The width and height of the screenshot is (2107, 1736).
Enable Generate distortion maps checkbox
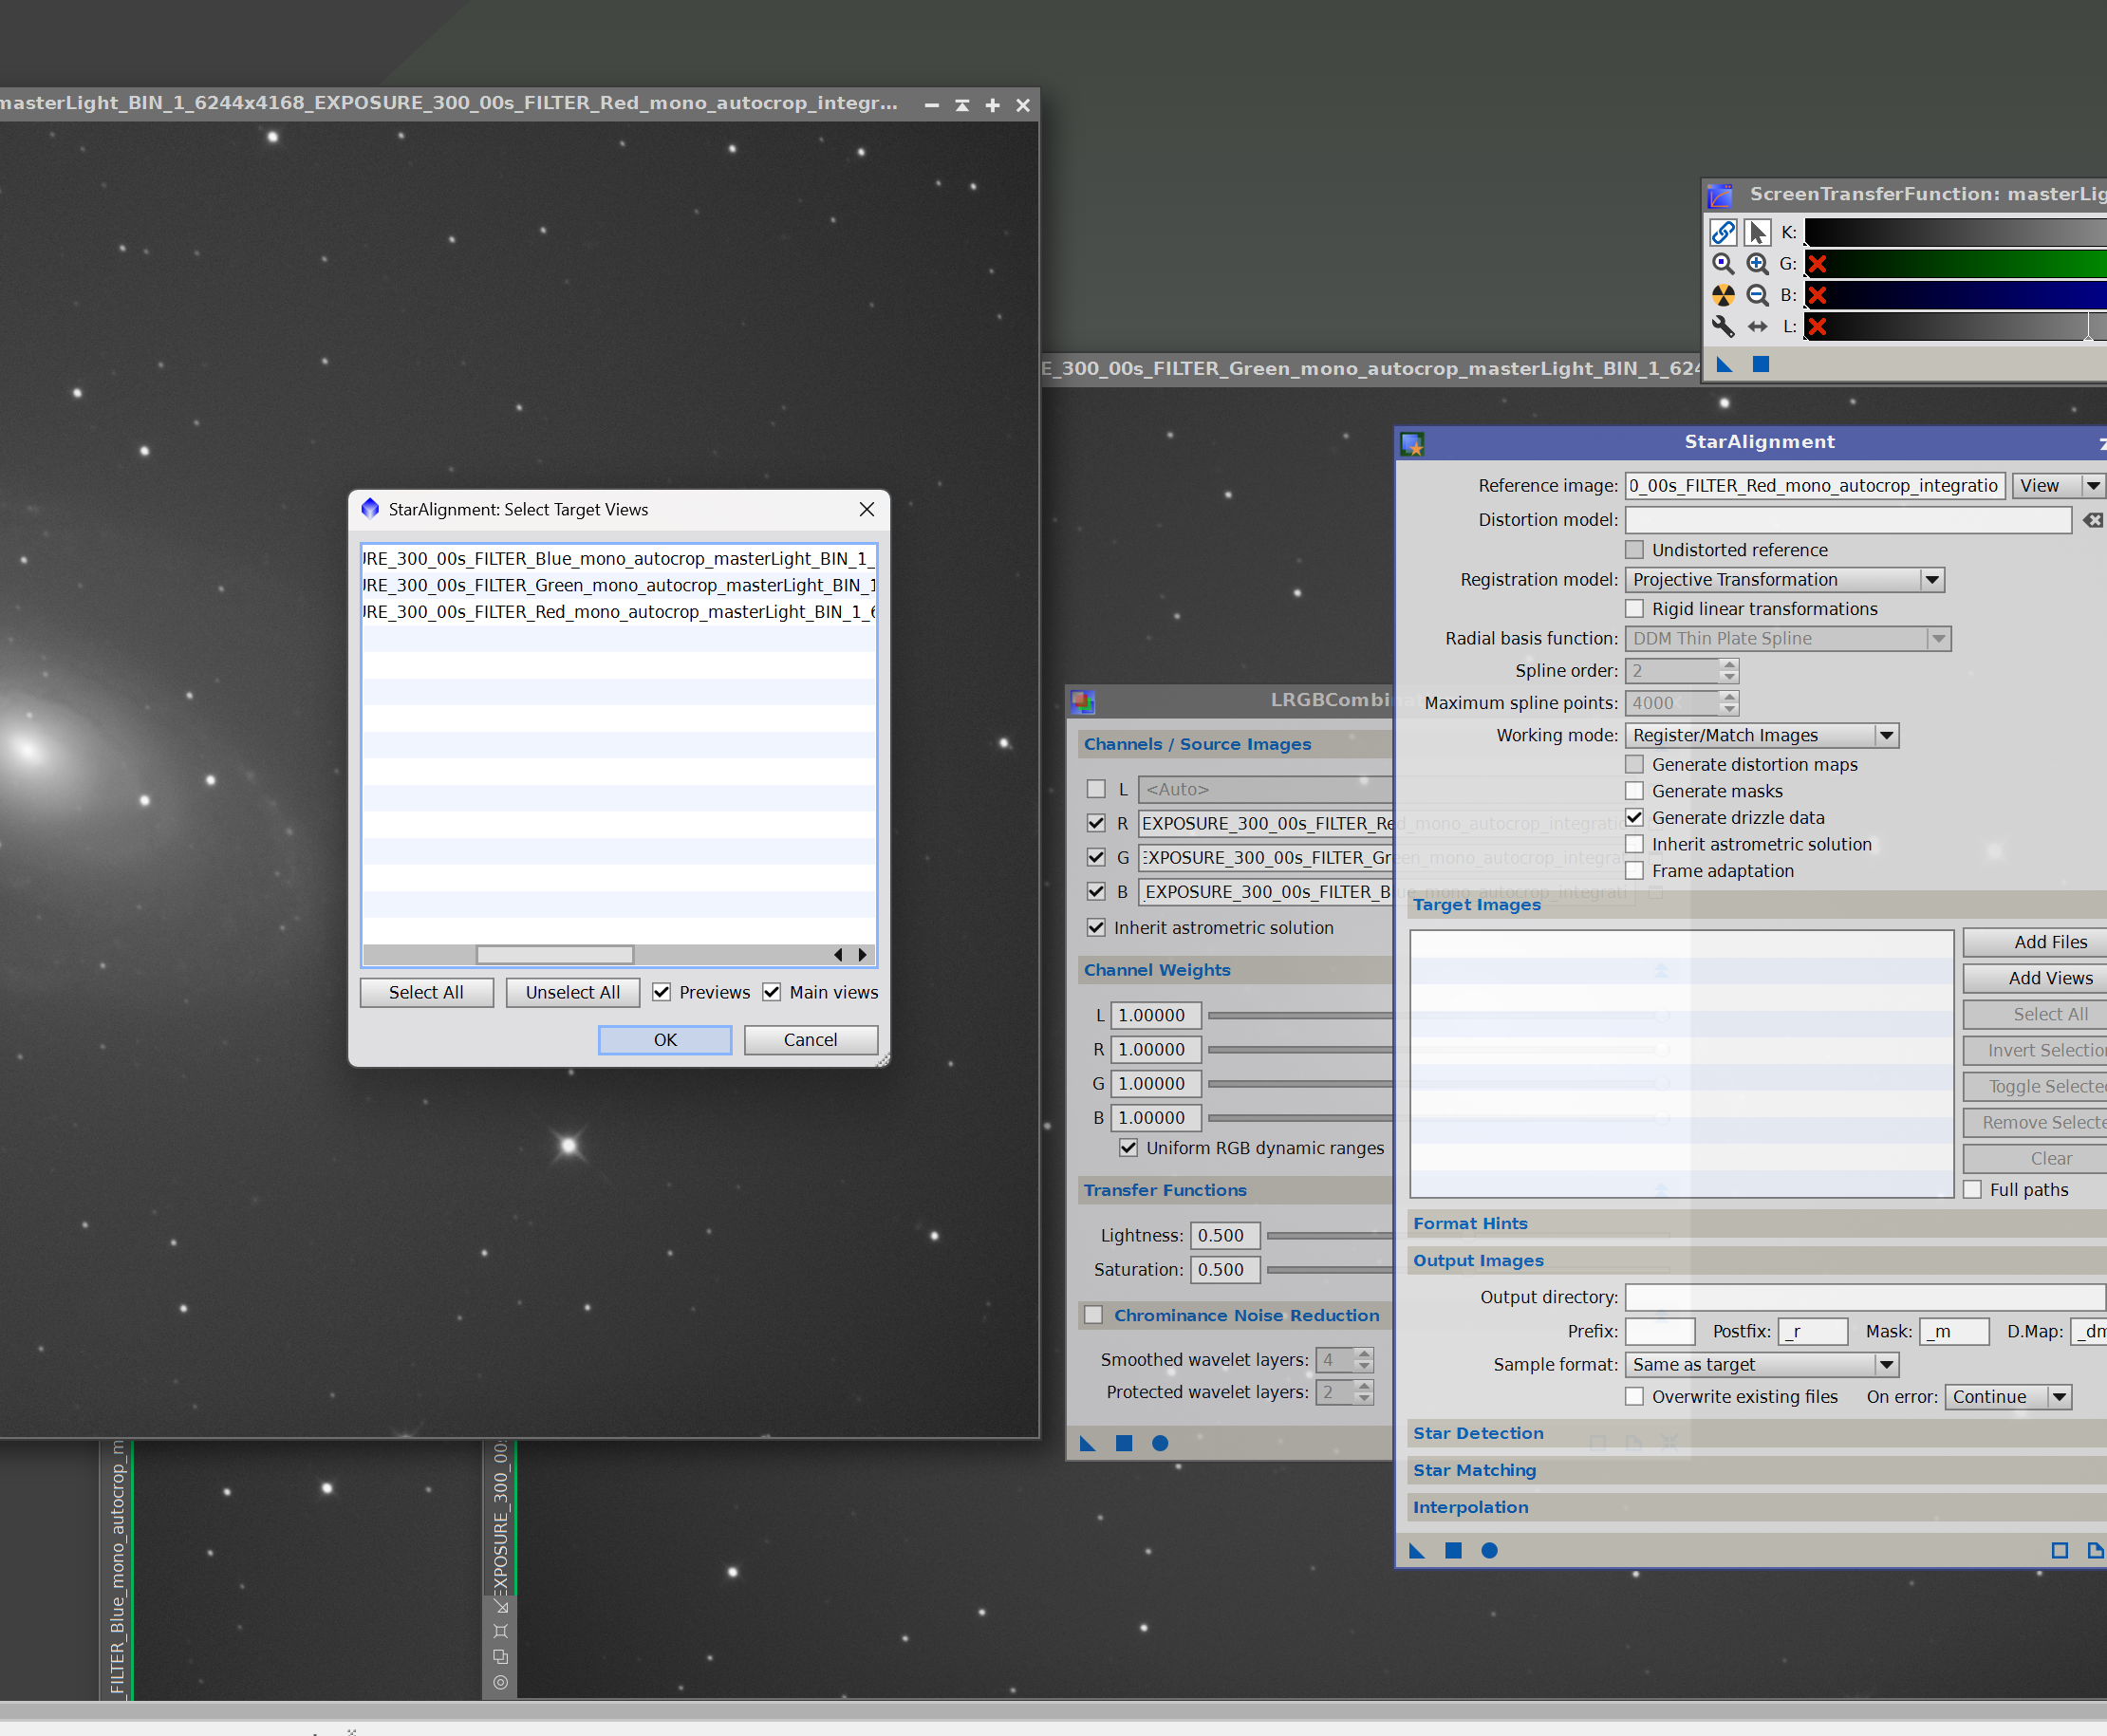point(1634,764)
